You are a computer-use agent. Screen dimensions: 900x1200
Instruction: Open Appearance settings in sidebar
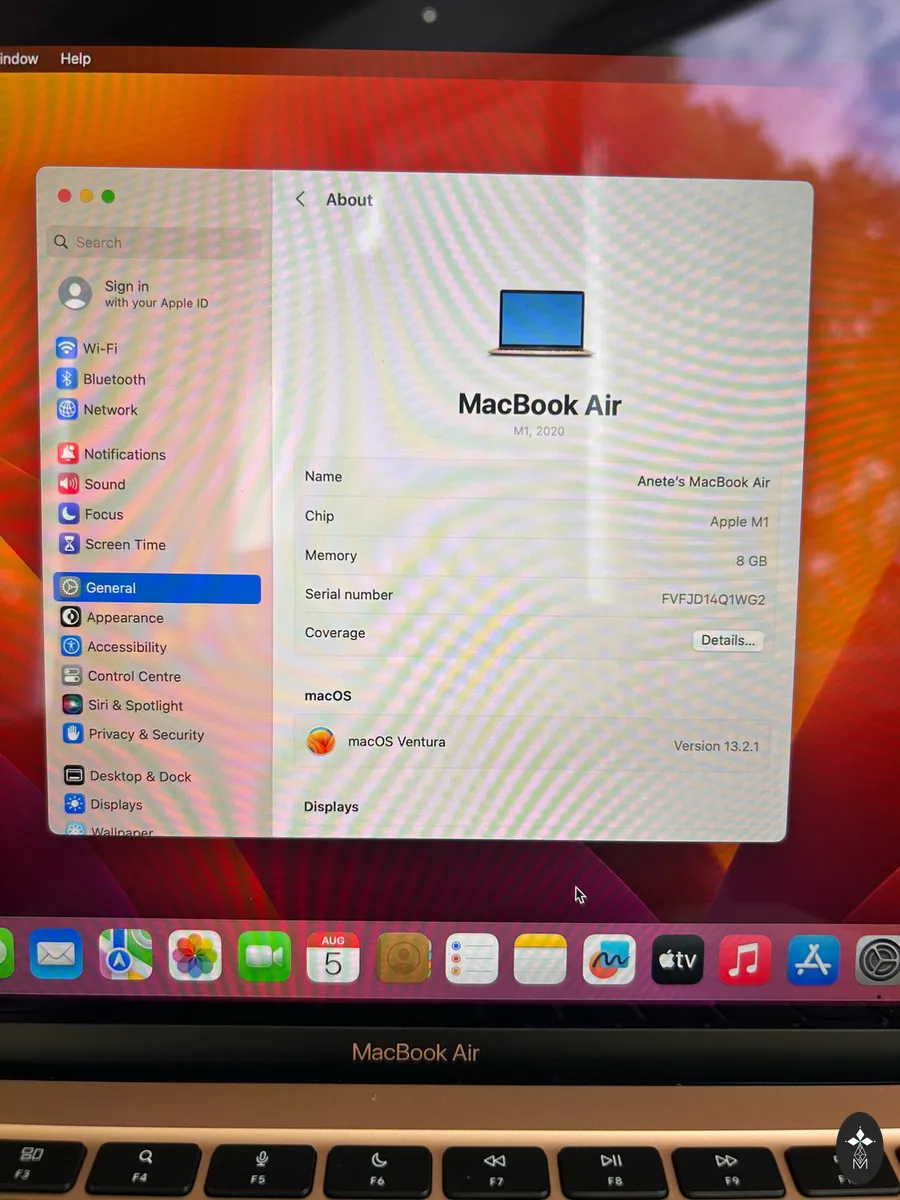point(111,618)
